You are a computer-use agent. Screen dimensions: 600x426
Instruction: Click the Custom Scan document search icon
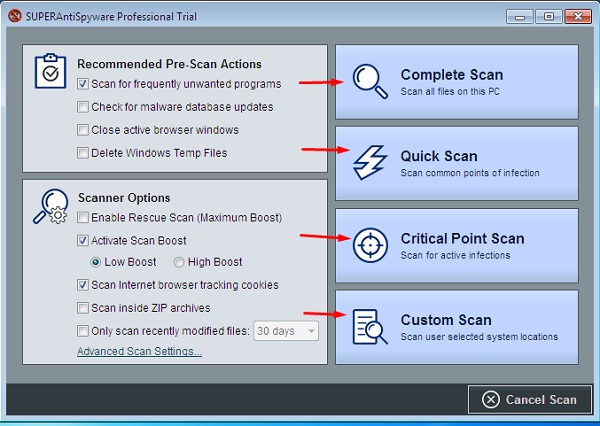pos(370,326)
